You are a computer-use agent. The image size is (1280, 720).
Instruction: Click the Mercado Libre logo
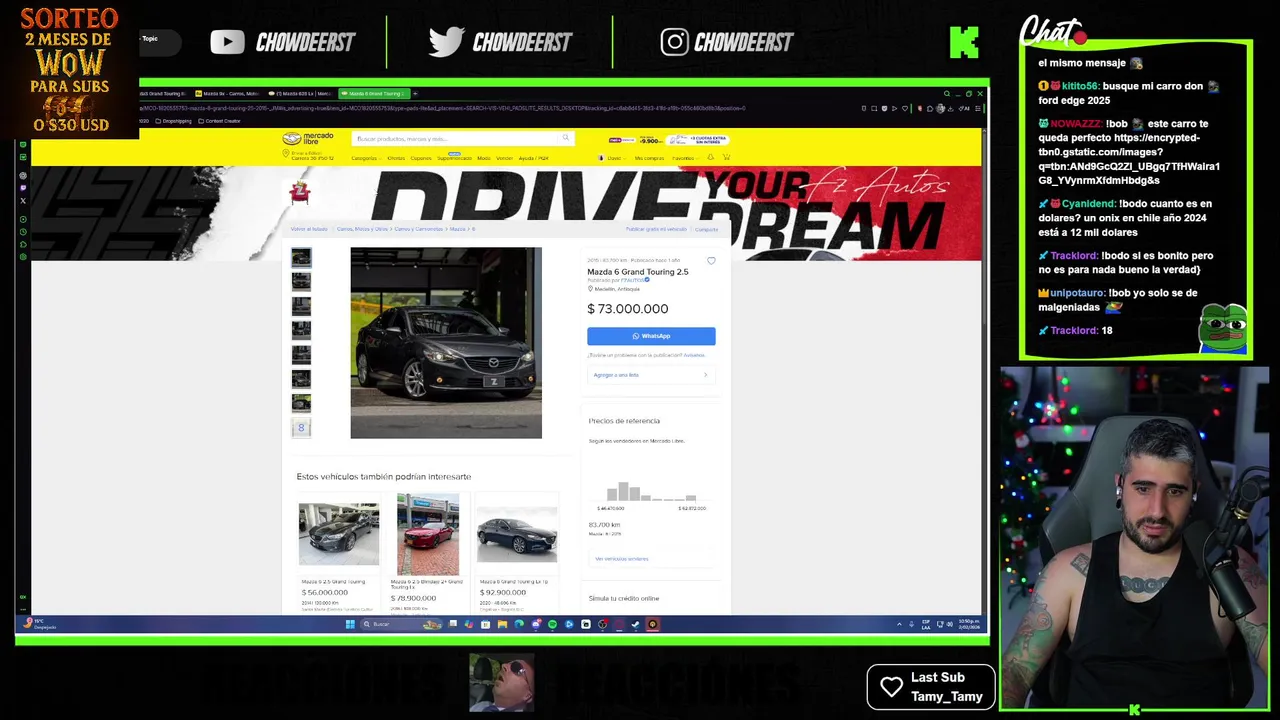[307, 139]
